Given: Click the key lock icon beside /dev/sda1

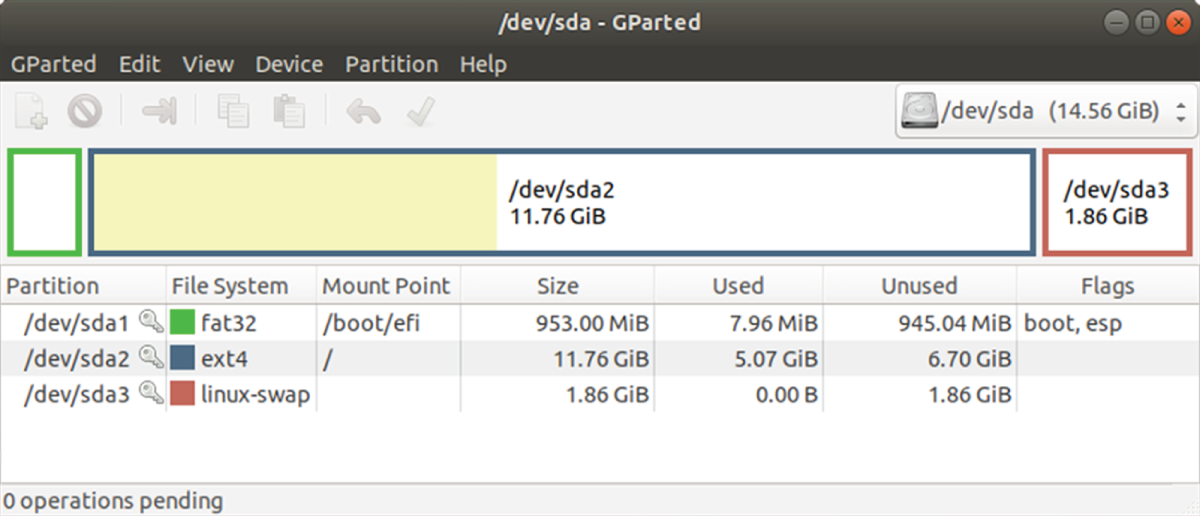Looking at the screenshot, I should pyautogui.click(x=151, y=322).
